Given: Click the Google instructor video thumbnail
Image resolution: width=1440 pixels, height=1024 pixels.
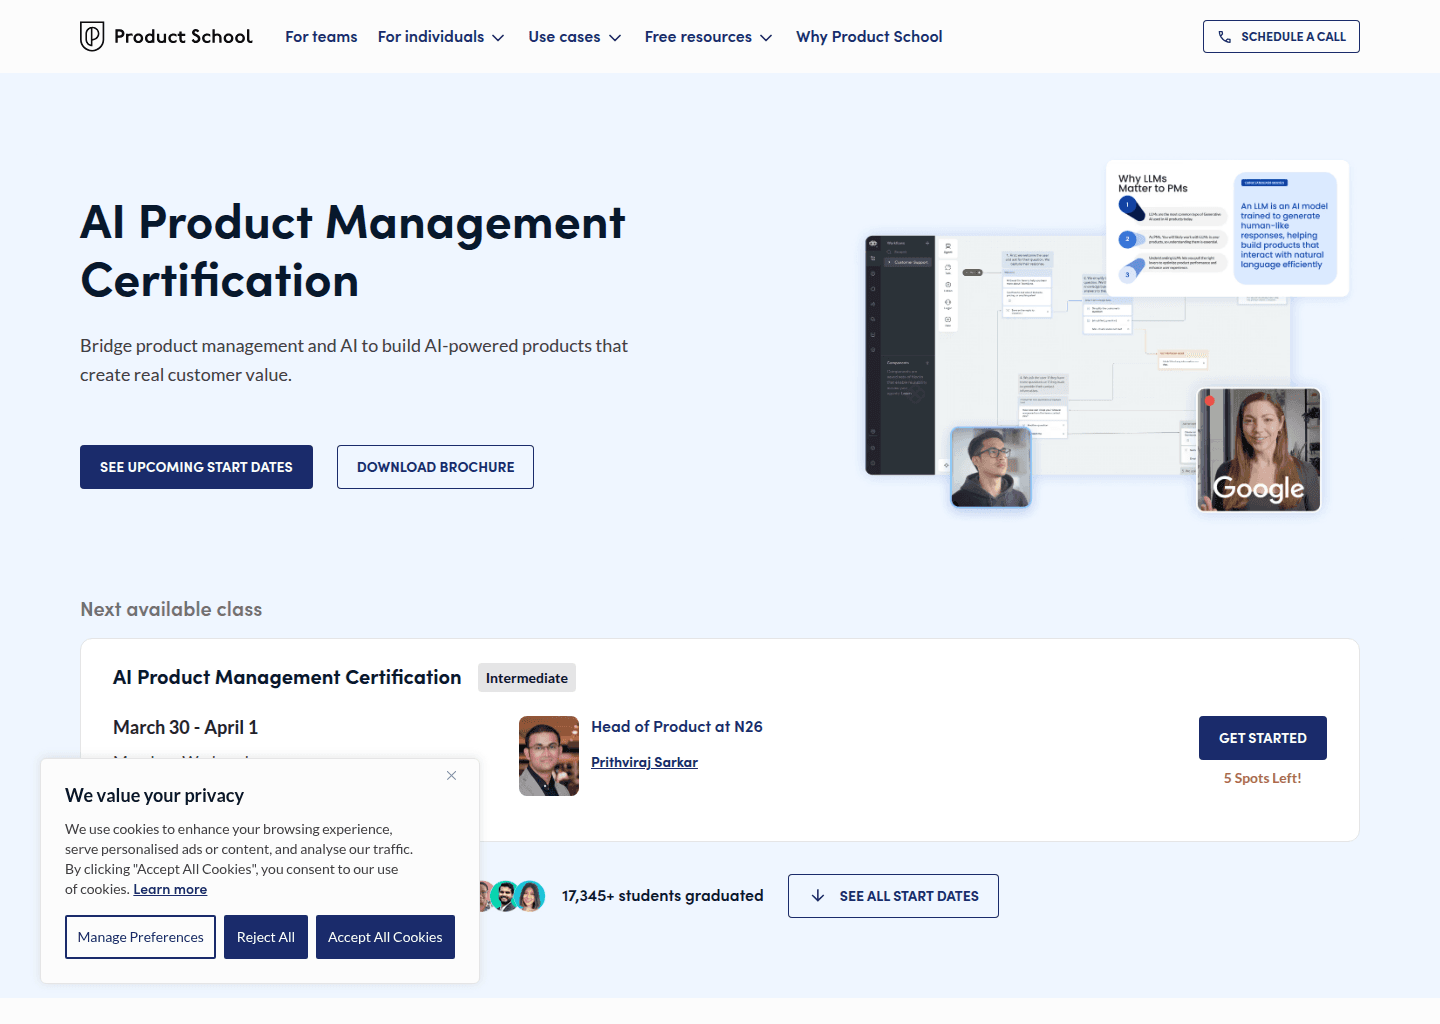Looking at the screenshot, I should tap(1258, 450).
